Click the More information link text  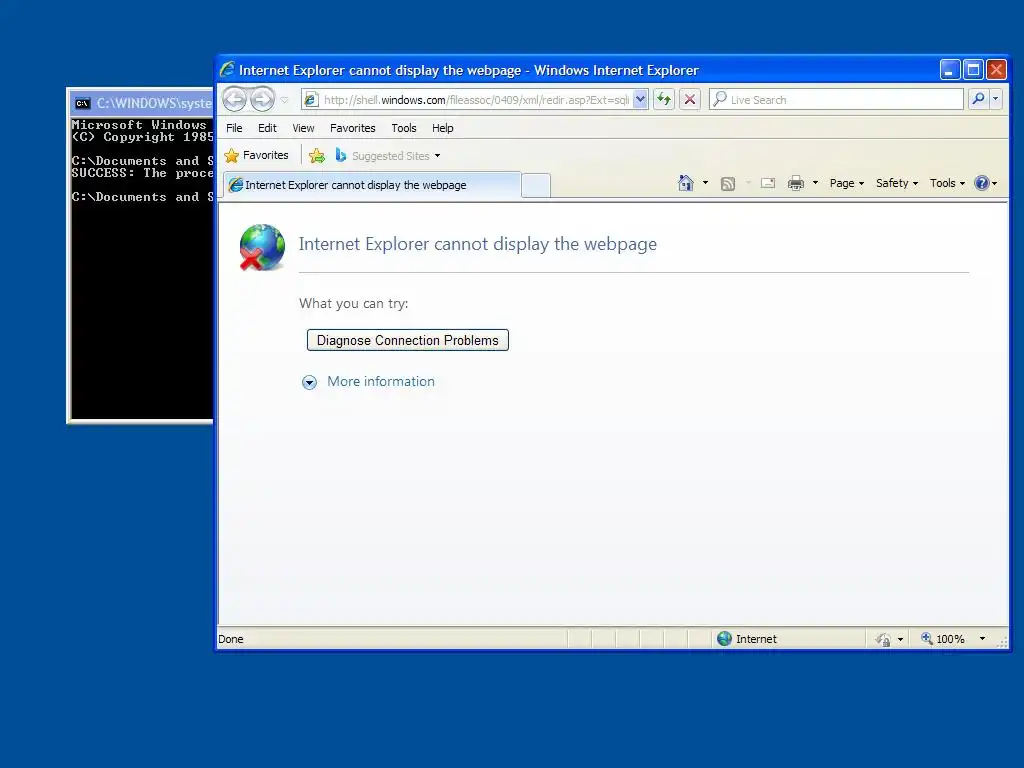pos(381,381)
